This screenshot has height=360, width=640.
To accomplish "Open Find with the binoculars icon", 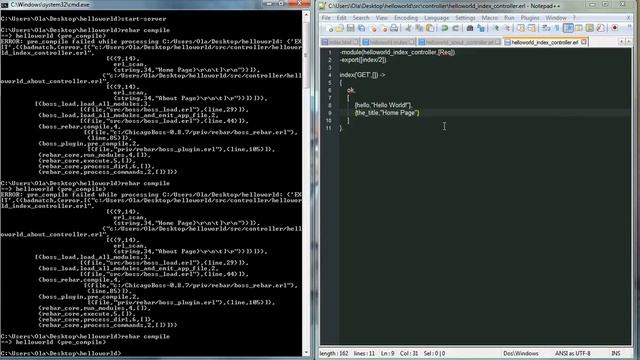I will [470, 28].
